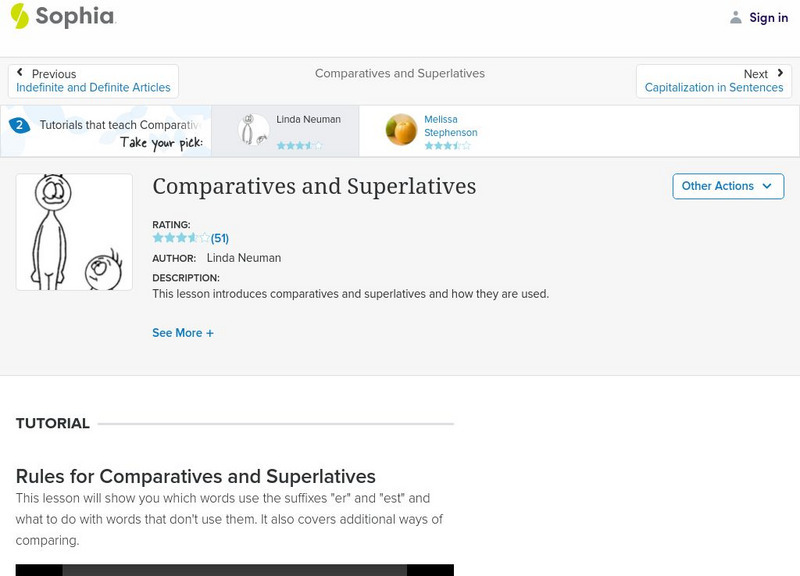The height and width of the screenshot is (576, 800).
Task: Select Melissa Stephenson's round avatar
Action: pyautogui.click(x=401, y=130)
